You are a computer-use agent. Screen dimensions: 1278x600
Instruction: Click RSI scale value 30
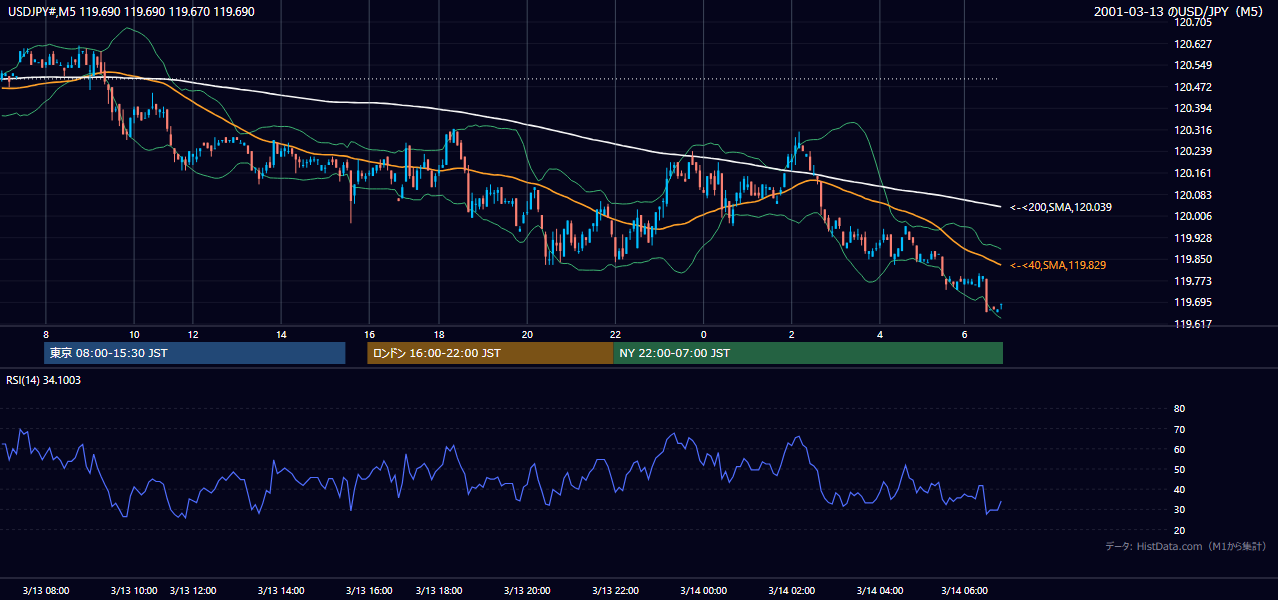coord(1179,510)
